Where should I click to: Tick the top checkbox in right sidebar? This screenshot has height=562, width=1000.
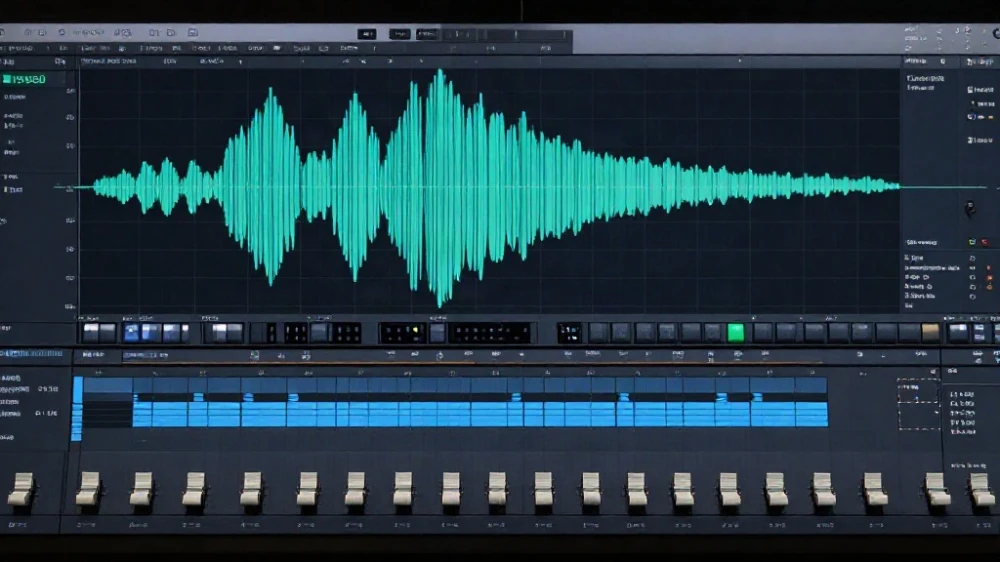[971, 90]
